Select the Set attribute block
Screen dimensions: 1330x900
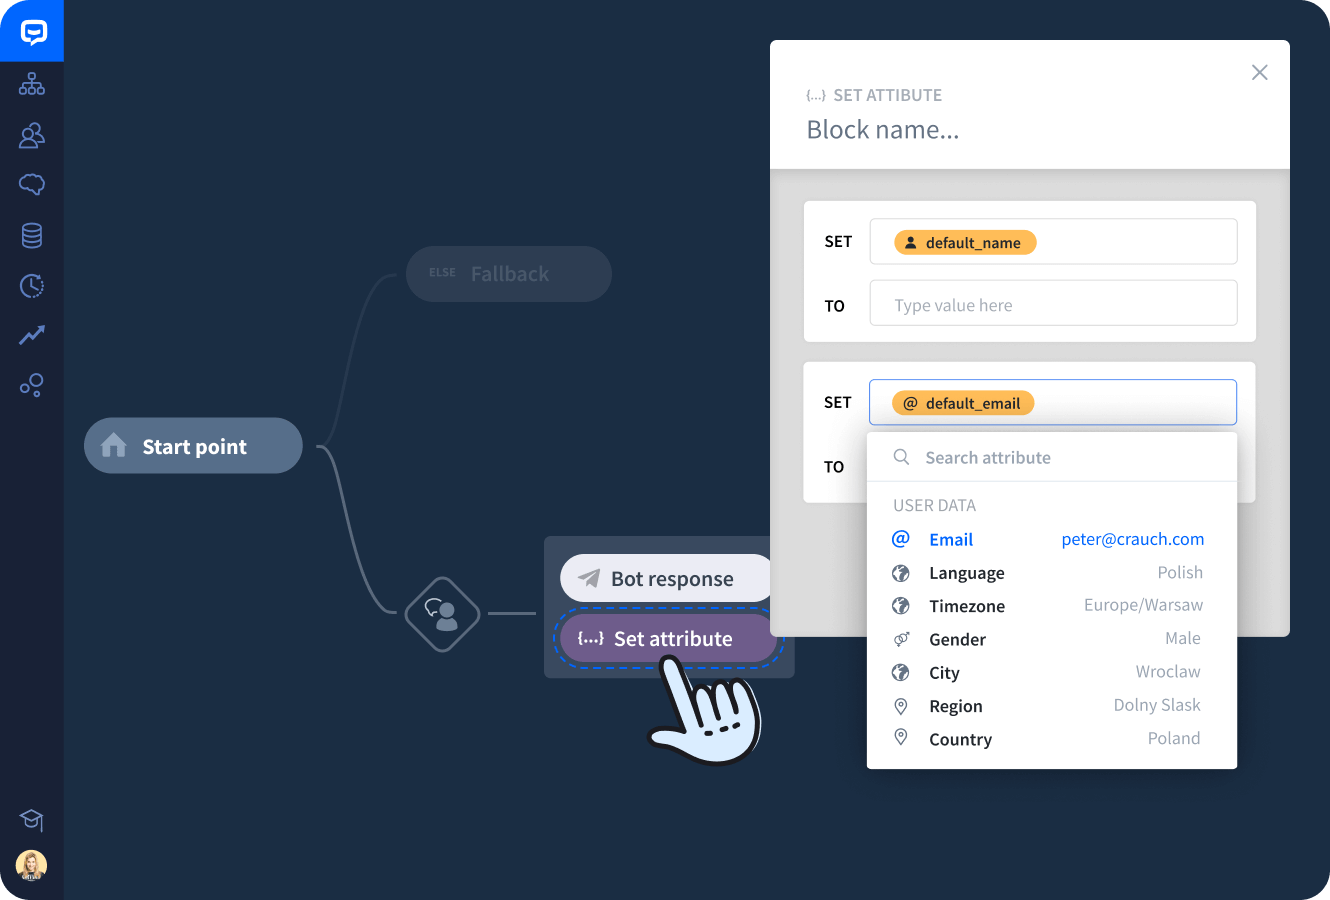pyautogui.click(x=669, y=638)
